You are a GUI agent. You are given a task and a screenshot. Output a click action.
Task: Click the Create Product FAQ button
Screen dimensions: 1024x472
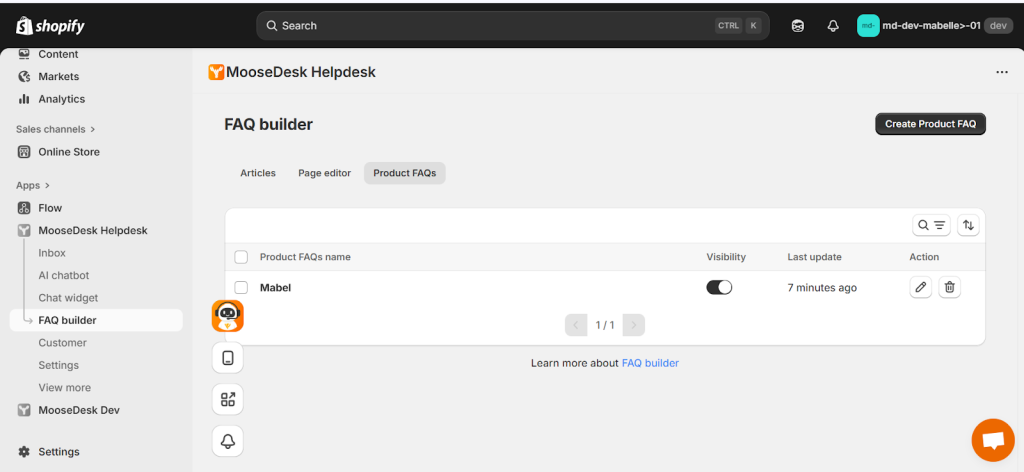pos(930,124)
